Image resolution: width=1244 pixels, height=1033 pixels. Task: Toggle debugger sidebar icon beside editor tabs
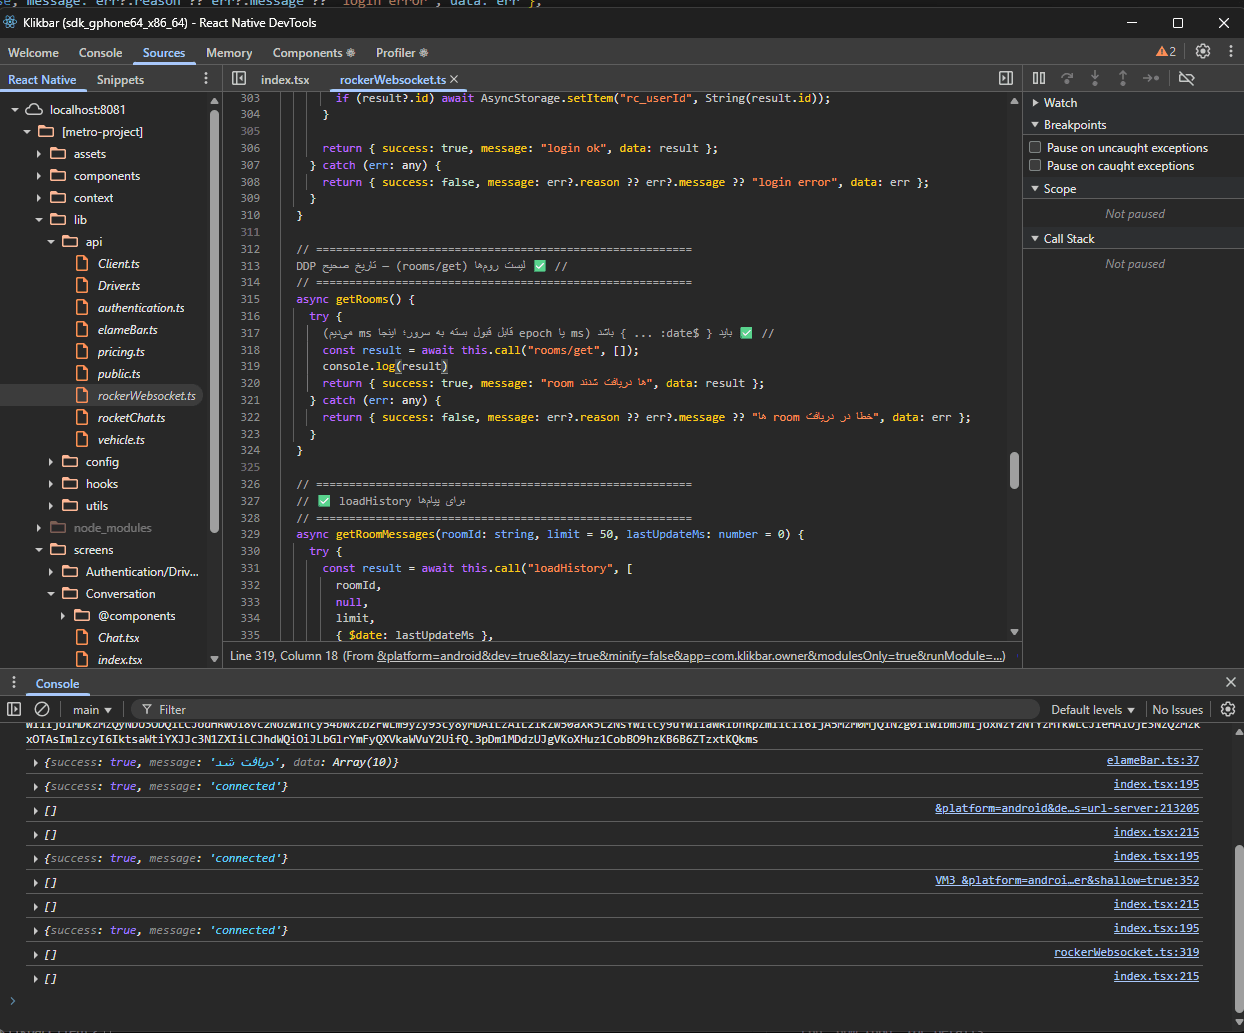(x=1006, y=78)
